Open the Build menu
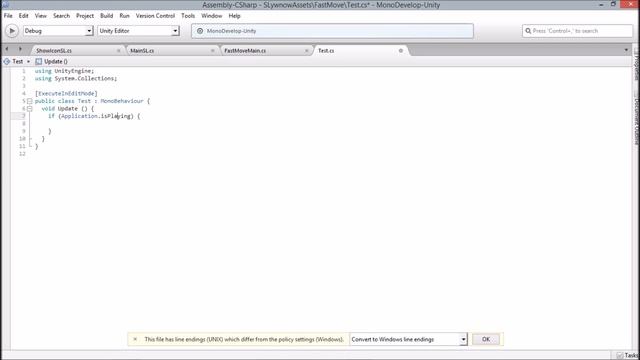The height and width of the screenshot is (360, 640). (107, 16)
